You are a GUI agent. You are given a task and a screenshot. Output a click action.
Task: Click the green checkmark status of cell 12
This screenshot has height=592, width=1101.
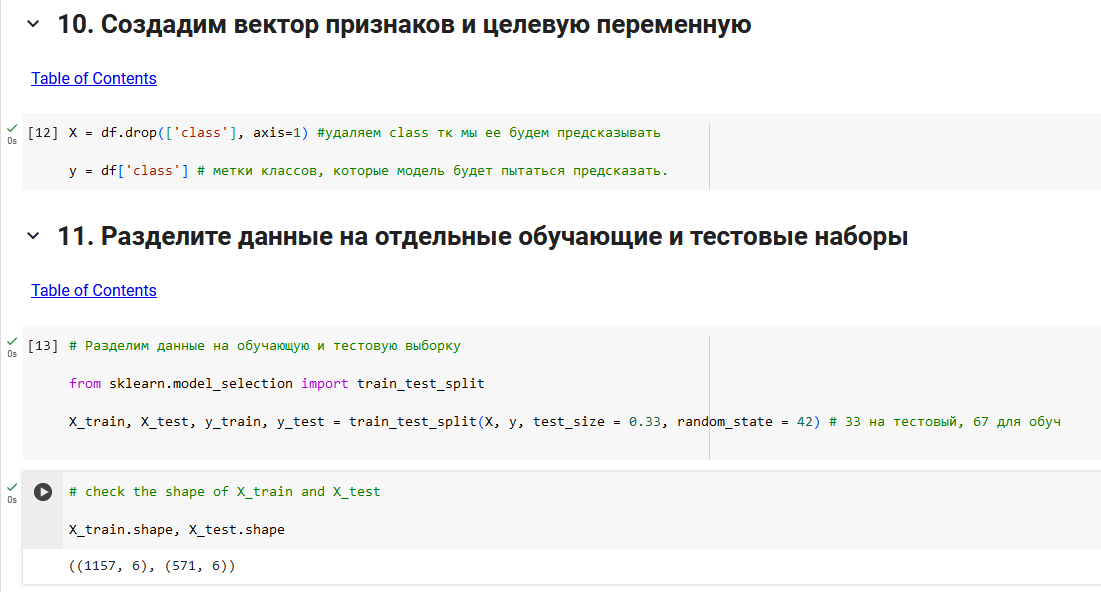[12, 129]
